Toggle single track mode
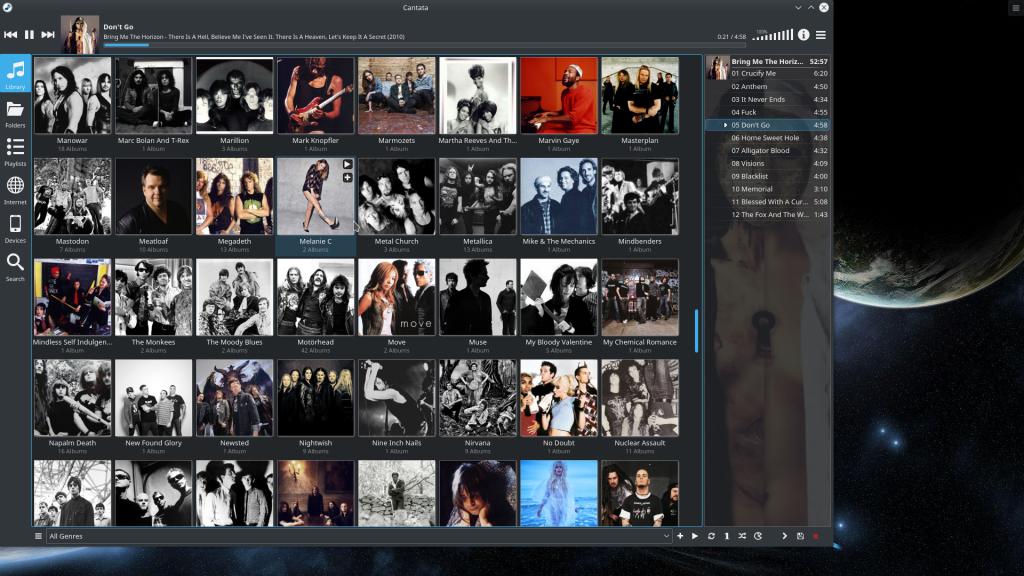Image resolution: width=1024 pixels, height=576 pixels. pos(727,536)
